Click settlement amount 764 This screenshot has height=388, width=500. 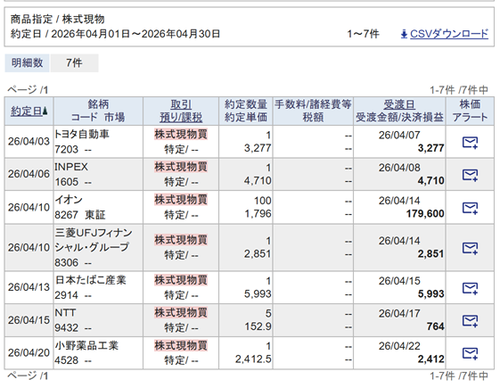[x=435, y=326]
